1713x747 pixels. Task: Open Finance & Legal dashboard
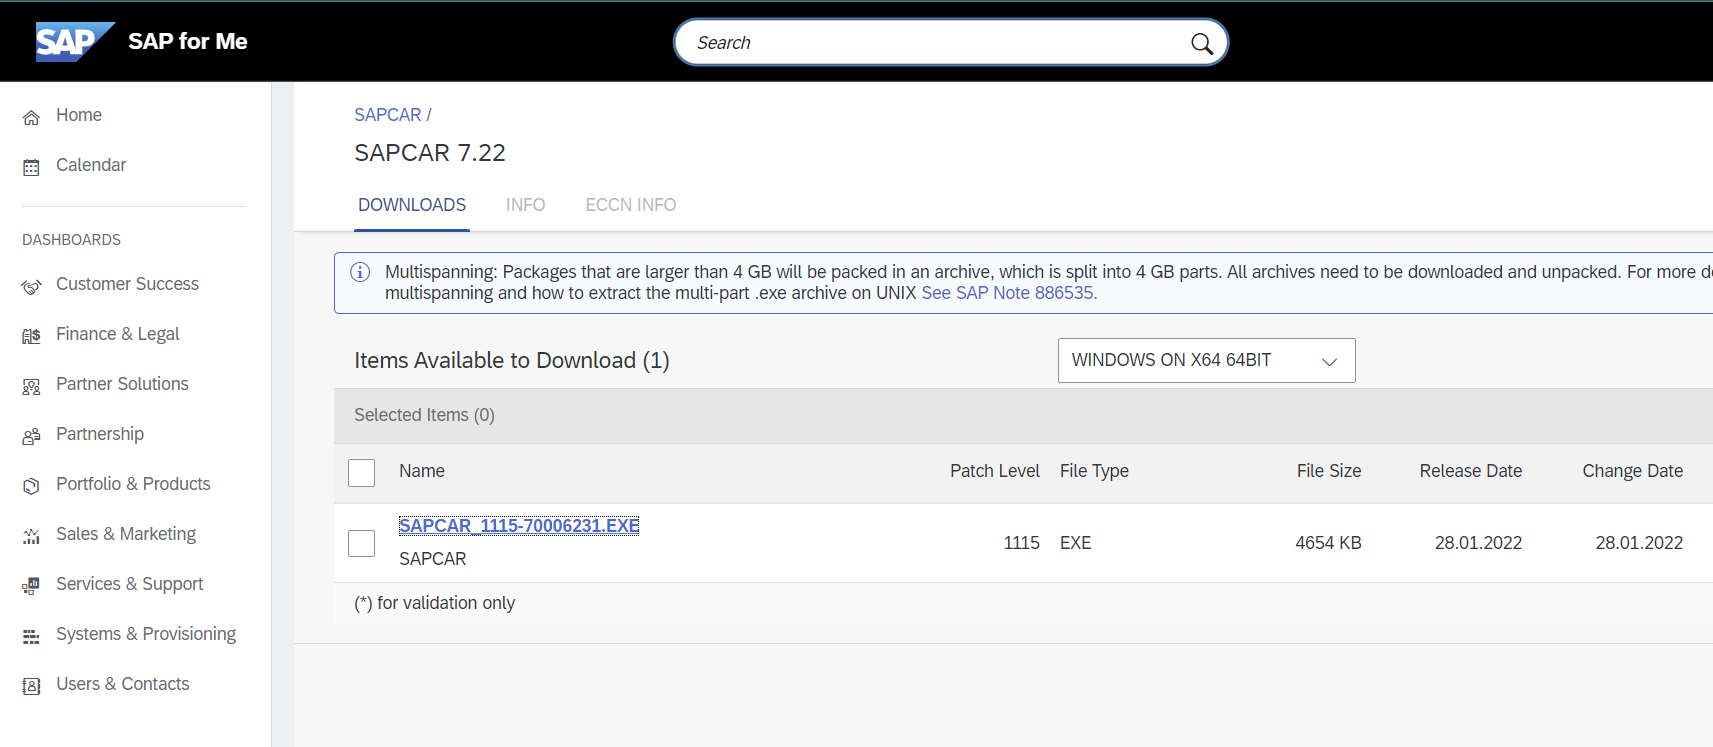click(118, 334)
